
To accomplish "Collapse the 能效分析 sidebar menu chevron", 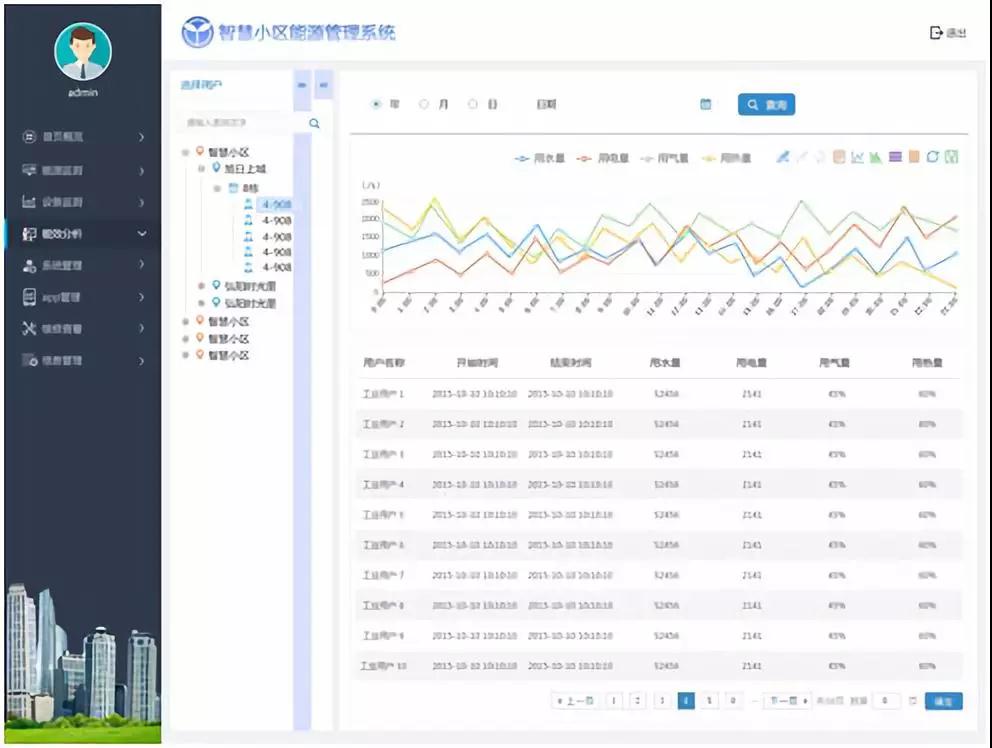I will click(x=142, y=234).
